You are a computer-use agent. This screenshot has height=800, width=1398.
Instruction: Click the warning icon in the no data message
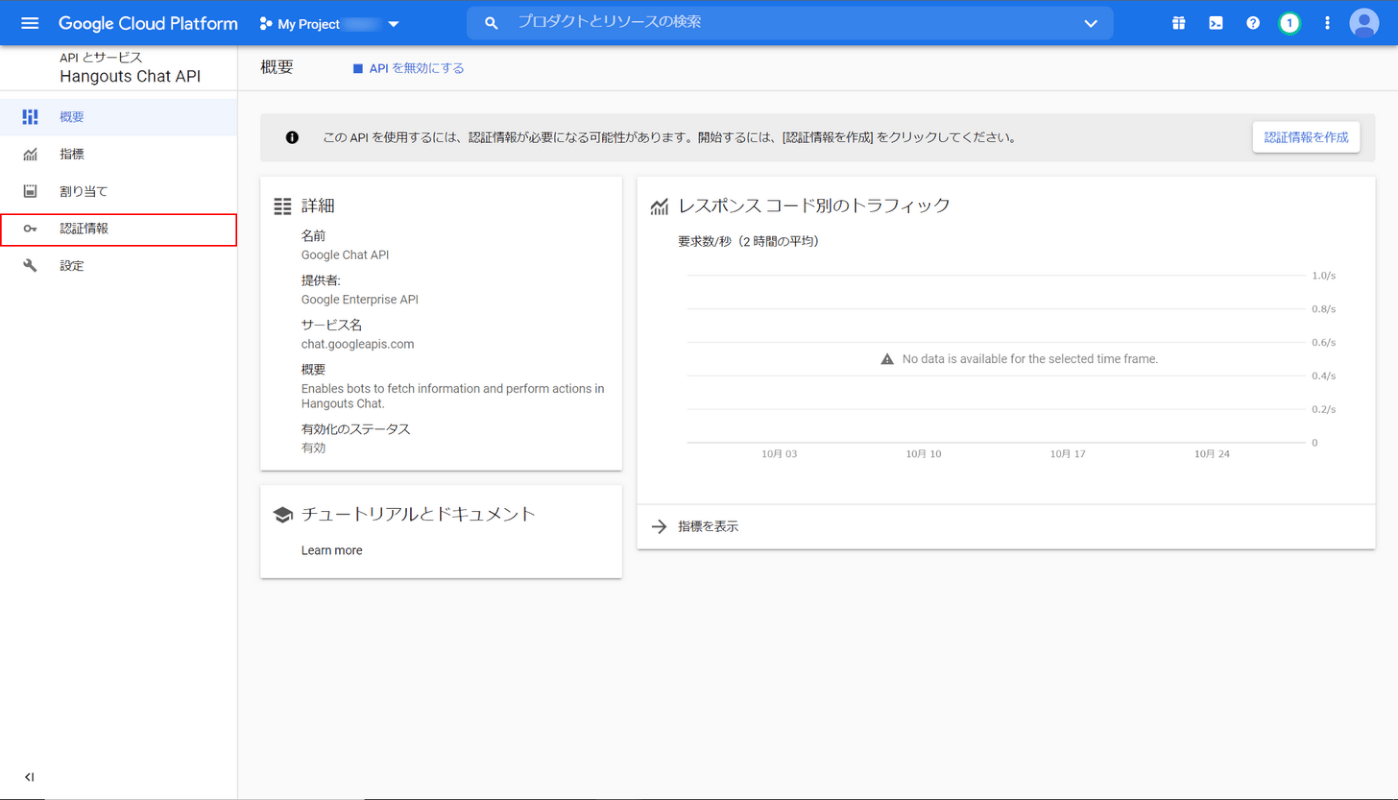(887, 358)
